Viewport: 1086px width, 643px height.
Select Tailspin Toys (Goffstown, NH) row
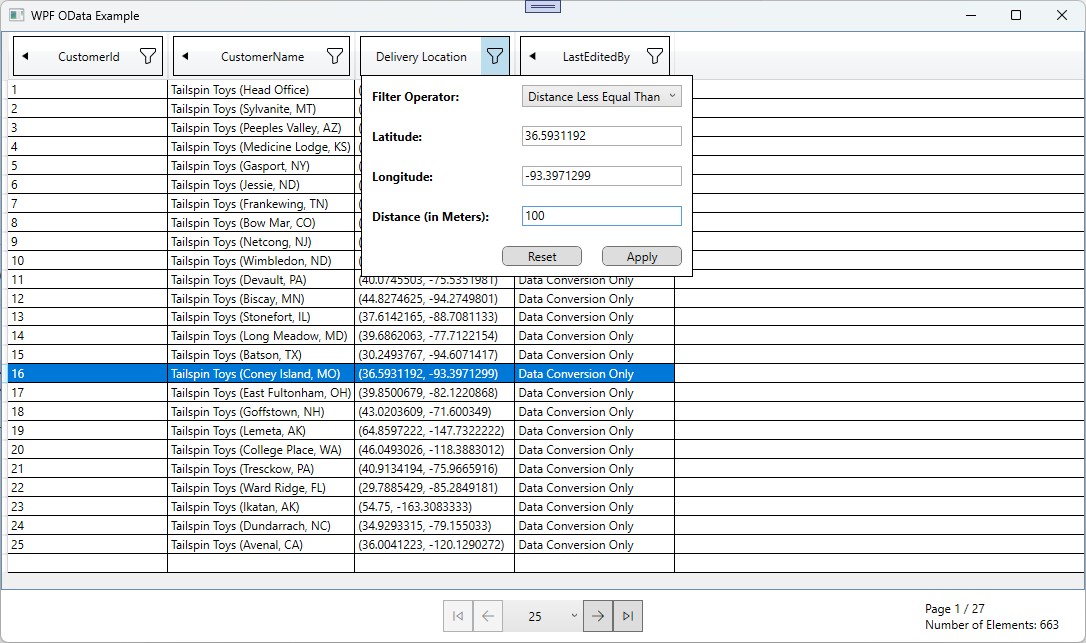(247, 412)
